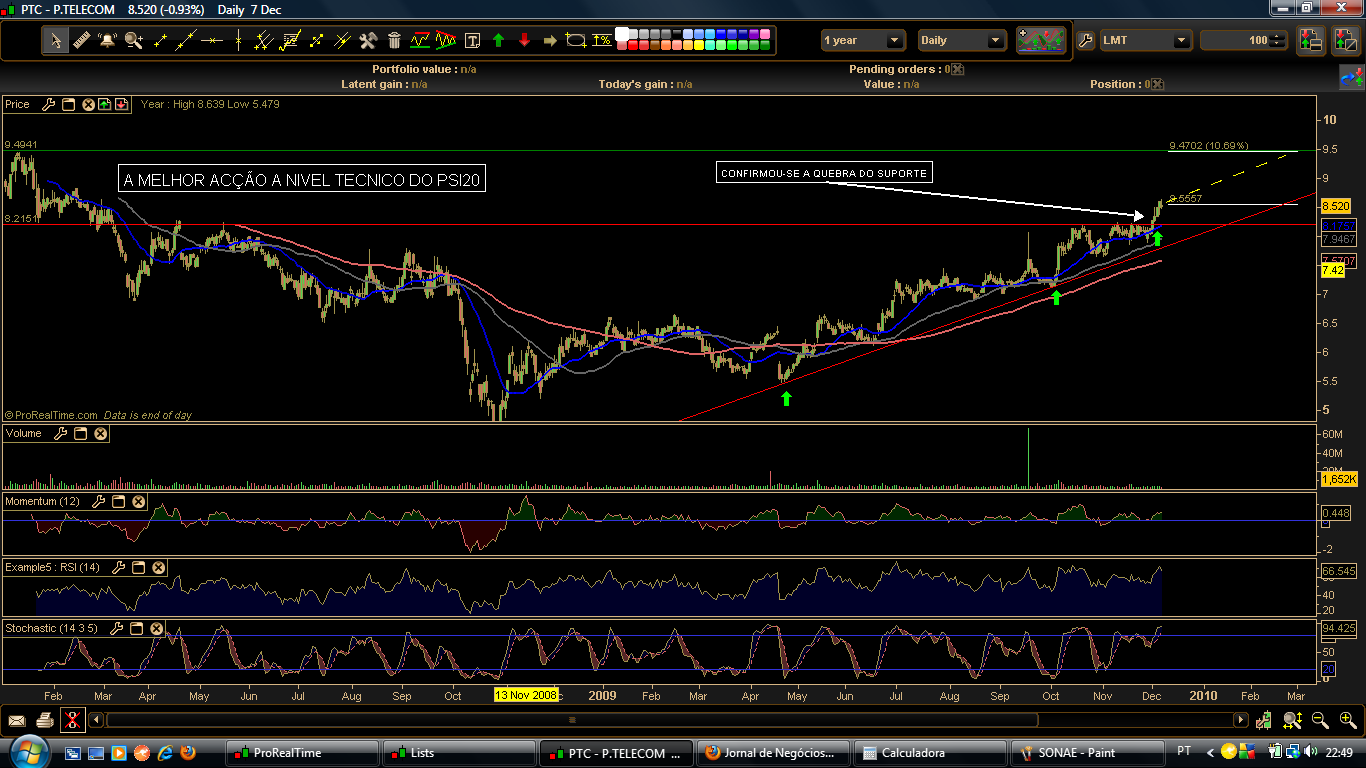Open the Windows Start menu

(28, 751)
